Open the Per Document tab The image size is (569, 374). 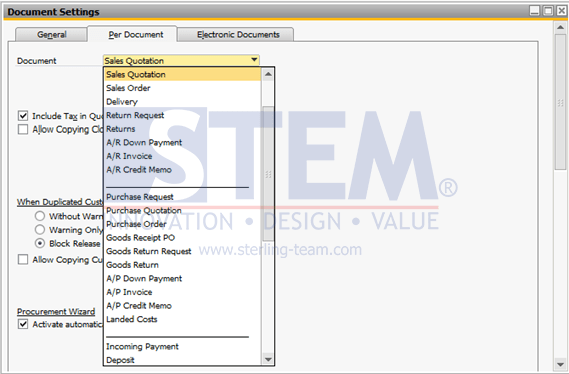click(132, 34)
